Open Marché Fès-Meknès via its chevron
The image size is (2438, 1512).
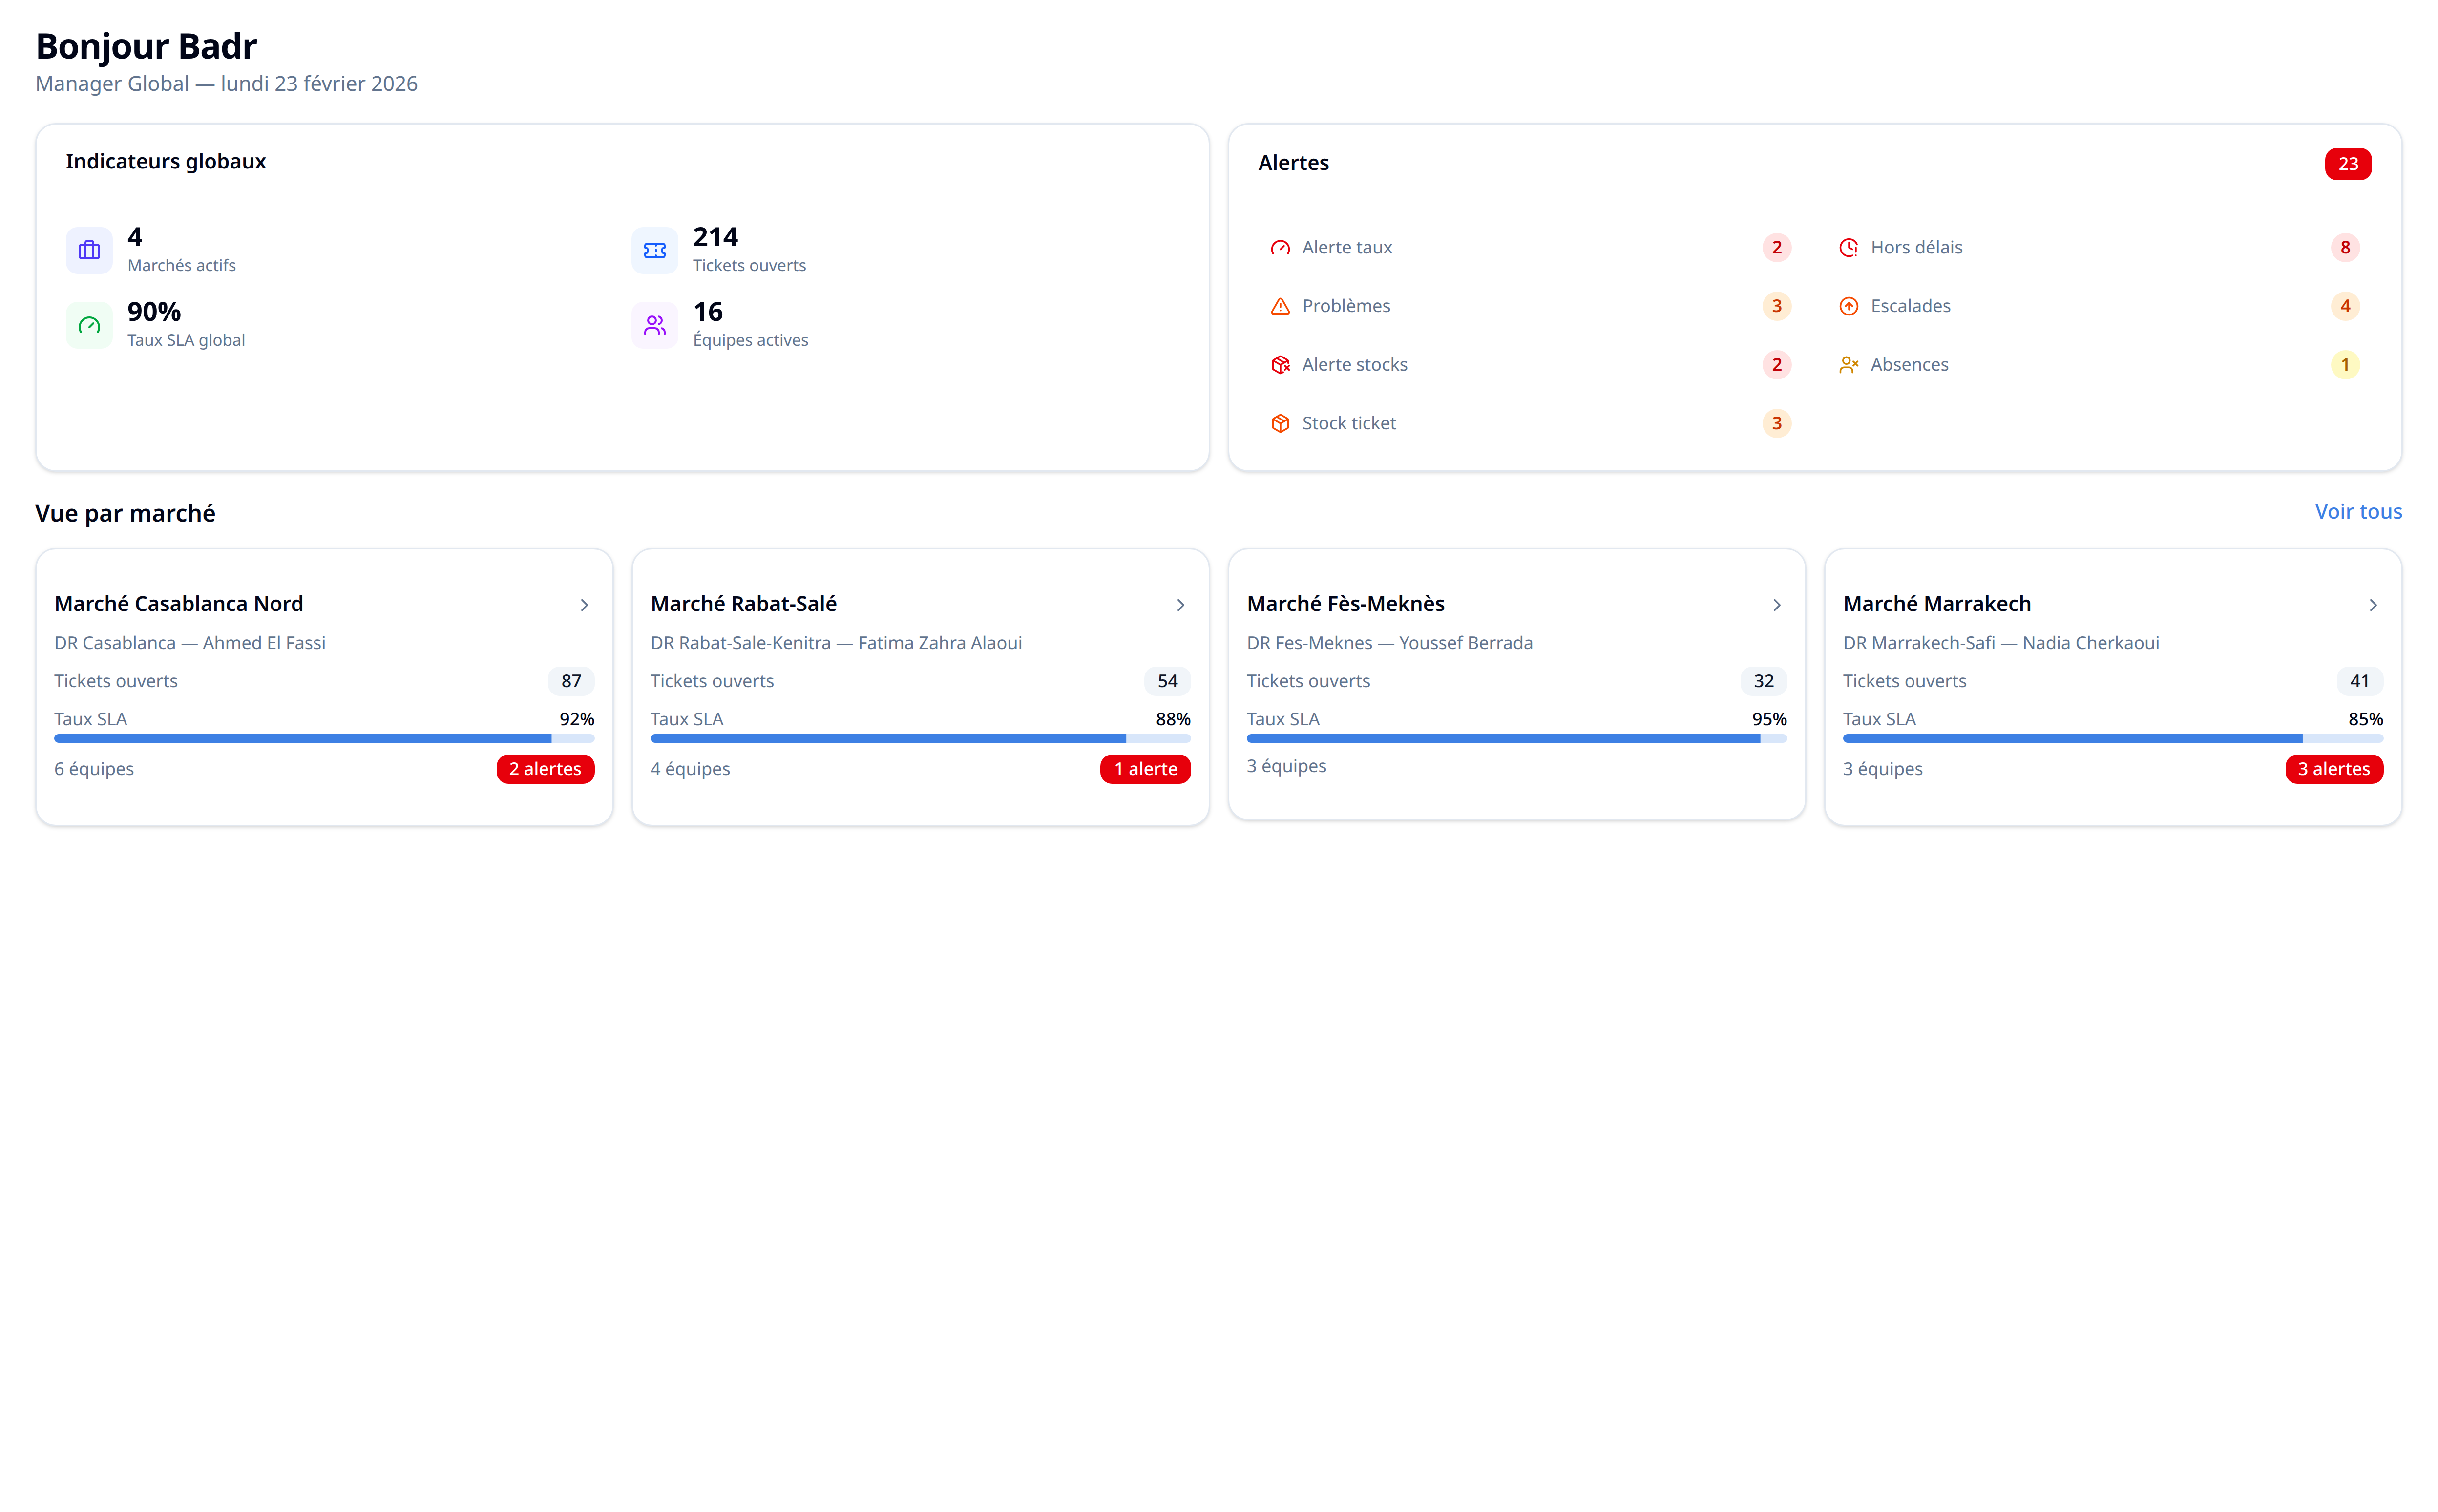(x=1776, y=605)
